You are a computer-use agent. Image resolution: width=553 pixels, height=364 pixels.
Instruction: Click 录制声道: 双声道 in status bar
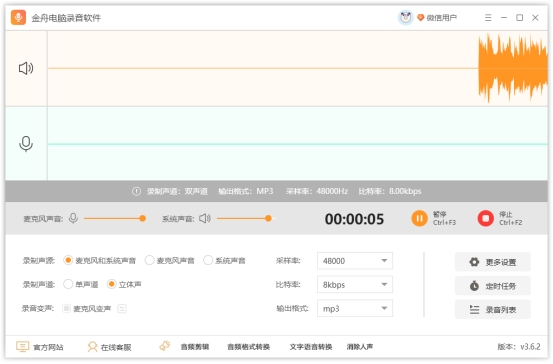(177, 191)
